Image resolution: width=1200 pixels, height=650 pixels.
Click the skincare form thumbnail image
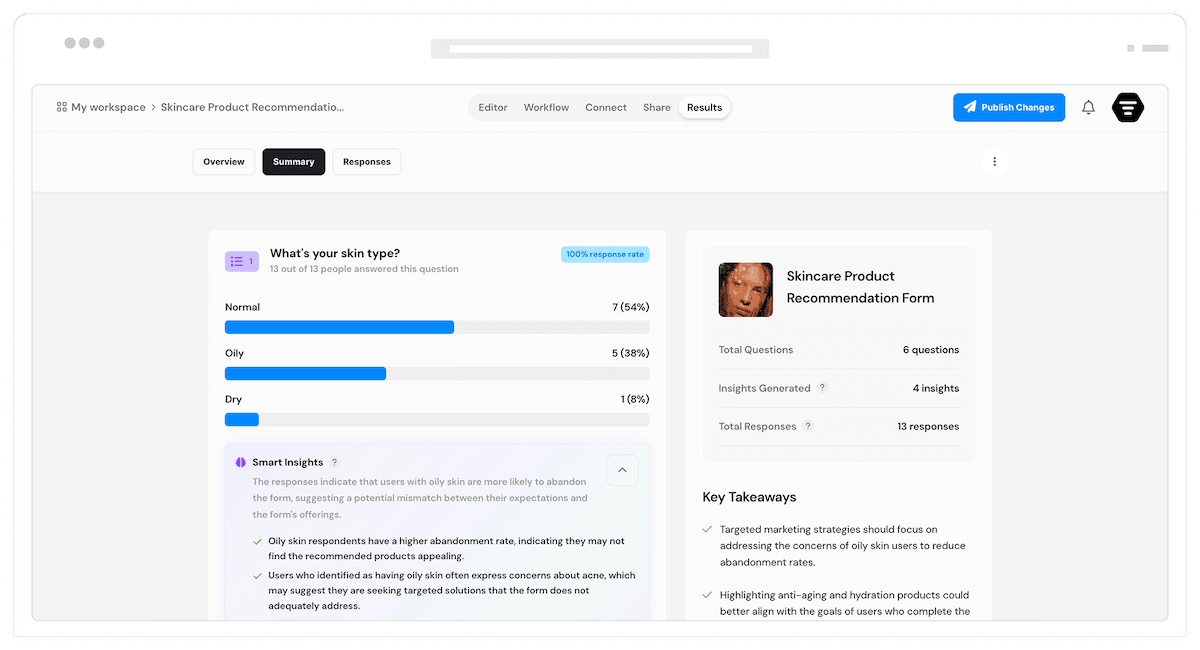(745, 287)
